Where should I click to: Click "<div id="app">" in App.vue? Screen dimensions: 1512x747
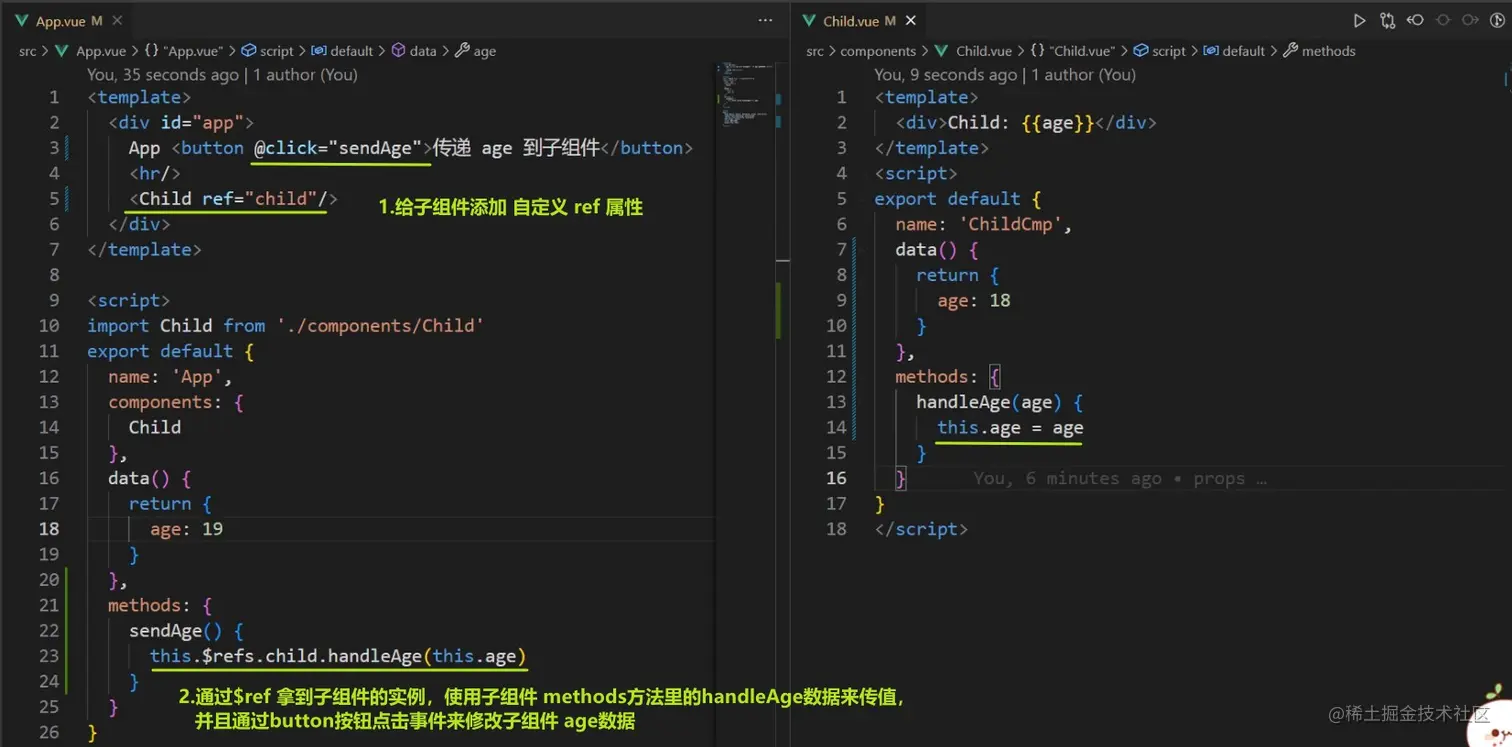click(181, 122)
